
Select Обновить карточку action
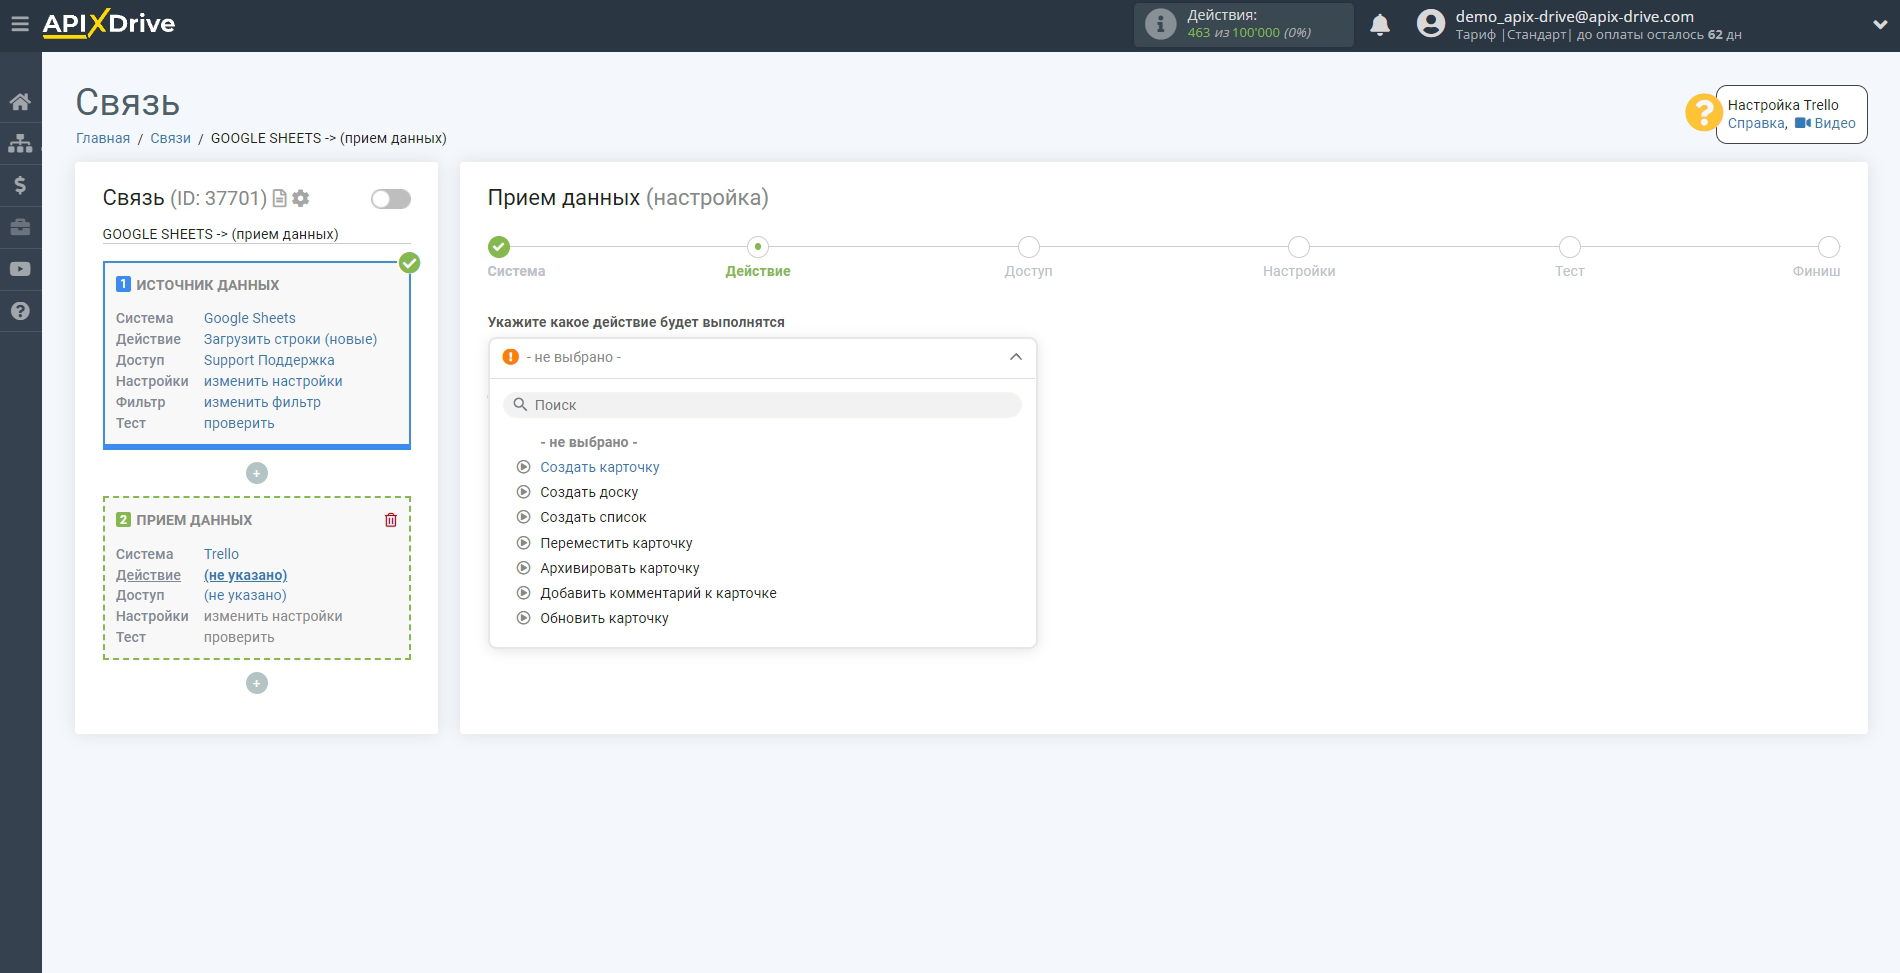pyautogui.click(x=604, y=618)
